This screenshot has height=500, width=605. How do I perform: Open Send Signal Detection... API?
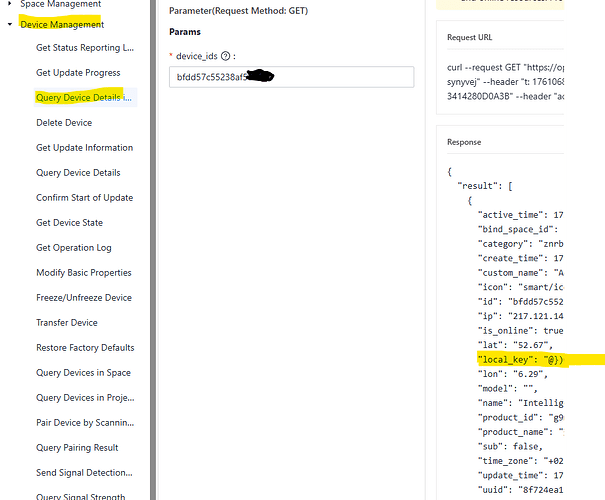[84, 473]
